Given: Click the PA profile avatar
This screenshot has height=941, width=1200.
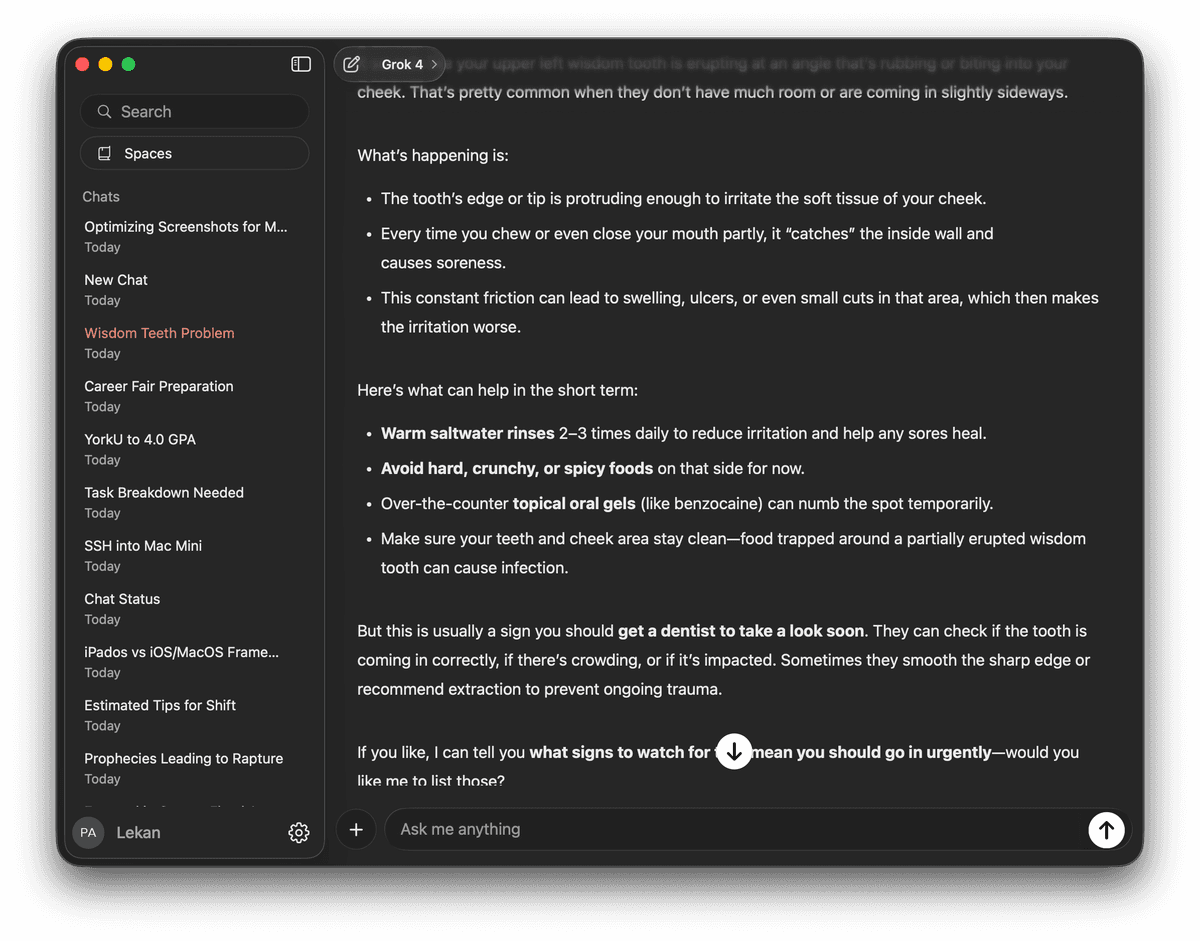Looking at the screenshot, I should pyautogui.click(x=88, y=832).
